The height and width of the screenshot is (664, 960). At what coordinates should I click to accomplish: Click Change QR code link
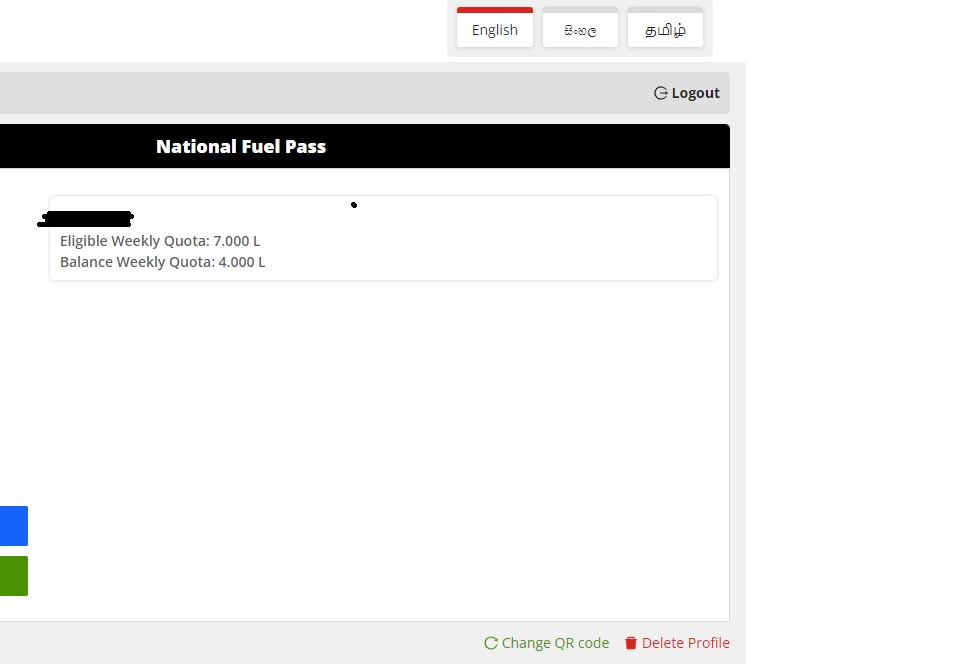tap(547, 643)
